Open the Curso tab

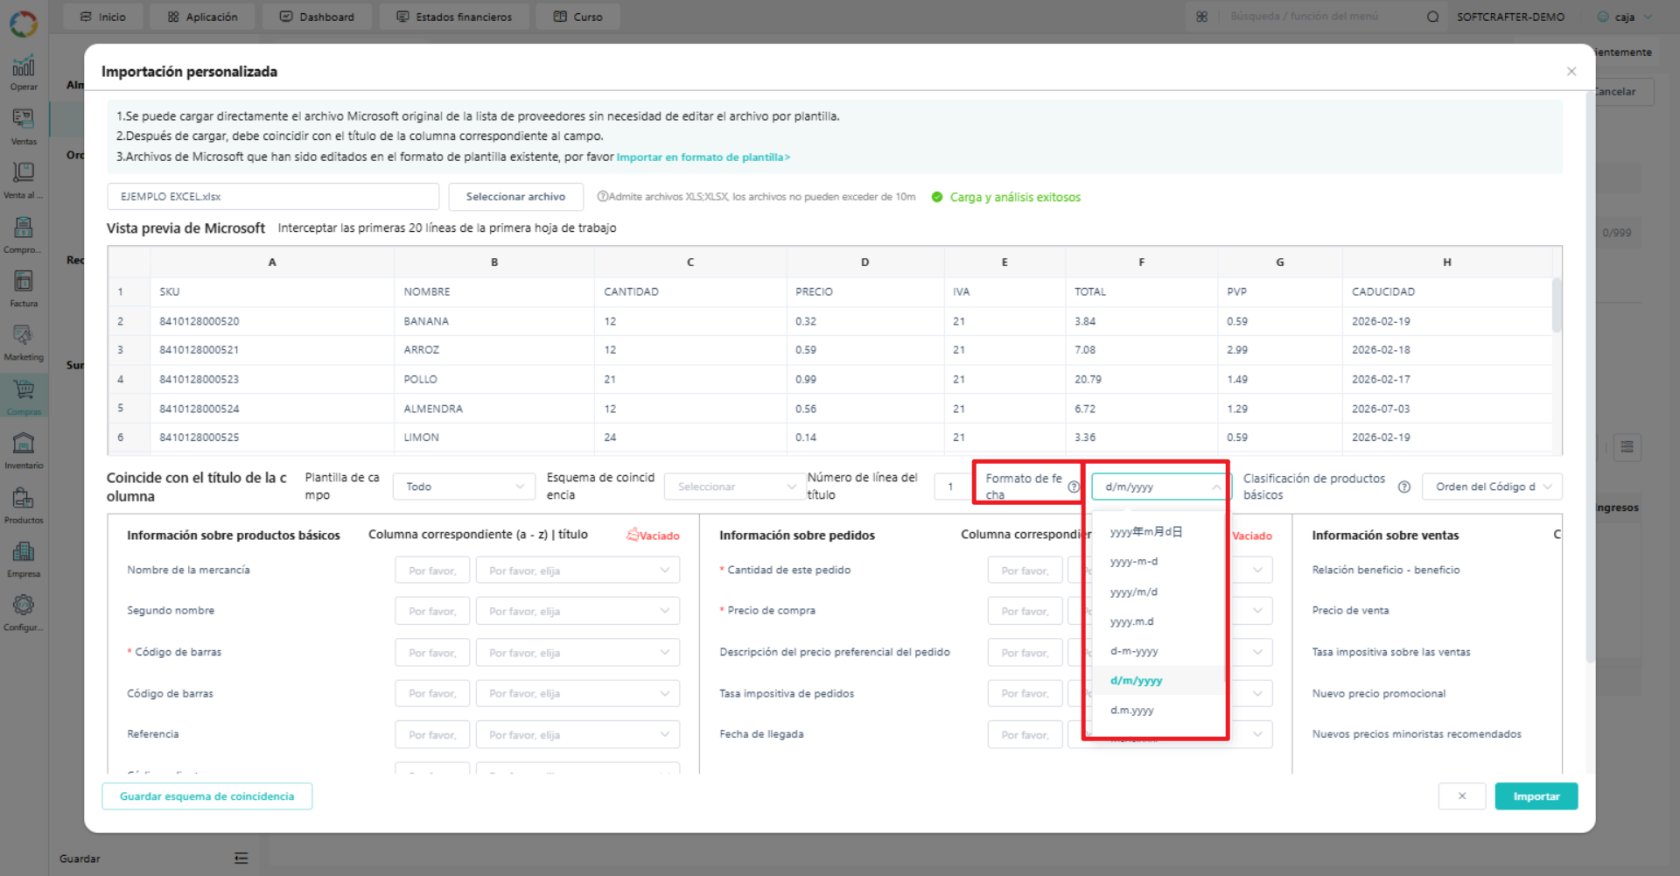point(578,17)
